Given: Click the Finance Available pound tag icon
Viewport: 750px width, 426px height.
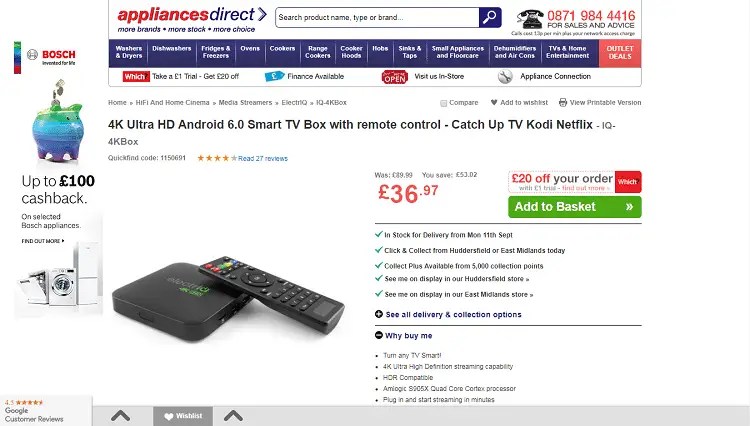Looking at the screenshot, I should (275, 76).
